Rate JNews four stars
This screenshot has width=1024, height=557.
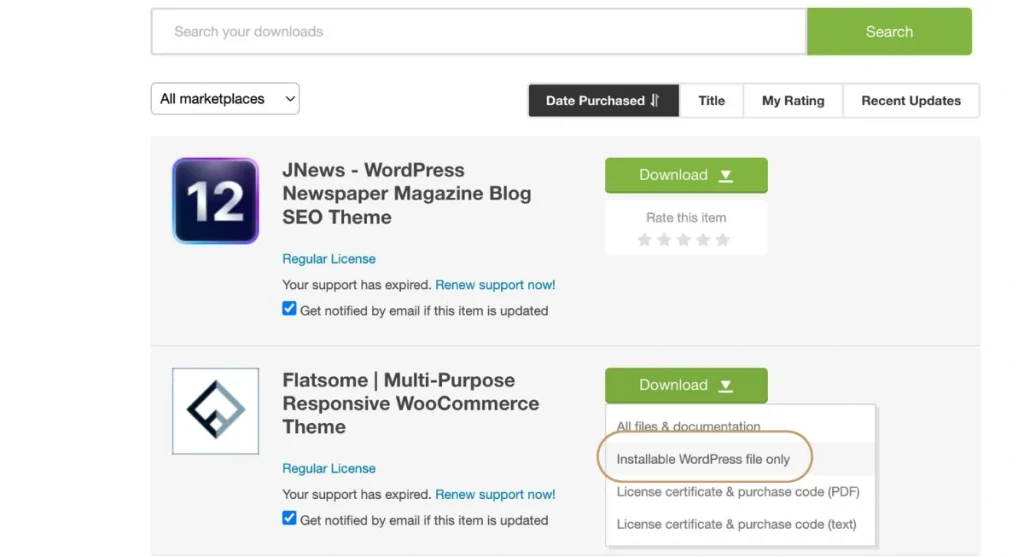tap(703, 240)
